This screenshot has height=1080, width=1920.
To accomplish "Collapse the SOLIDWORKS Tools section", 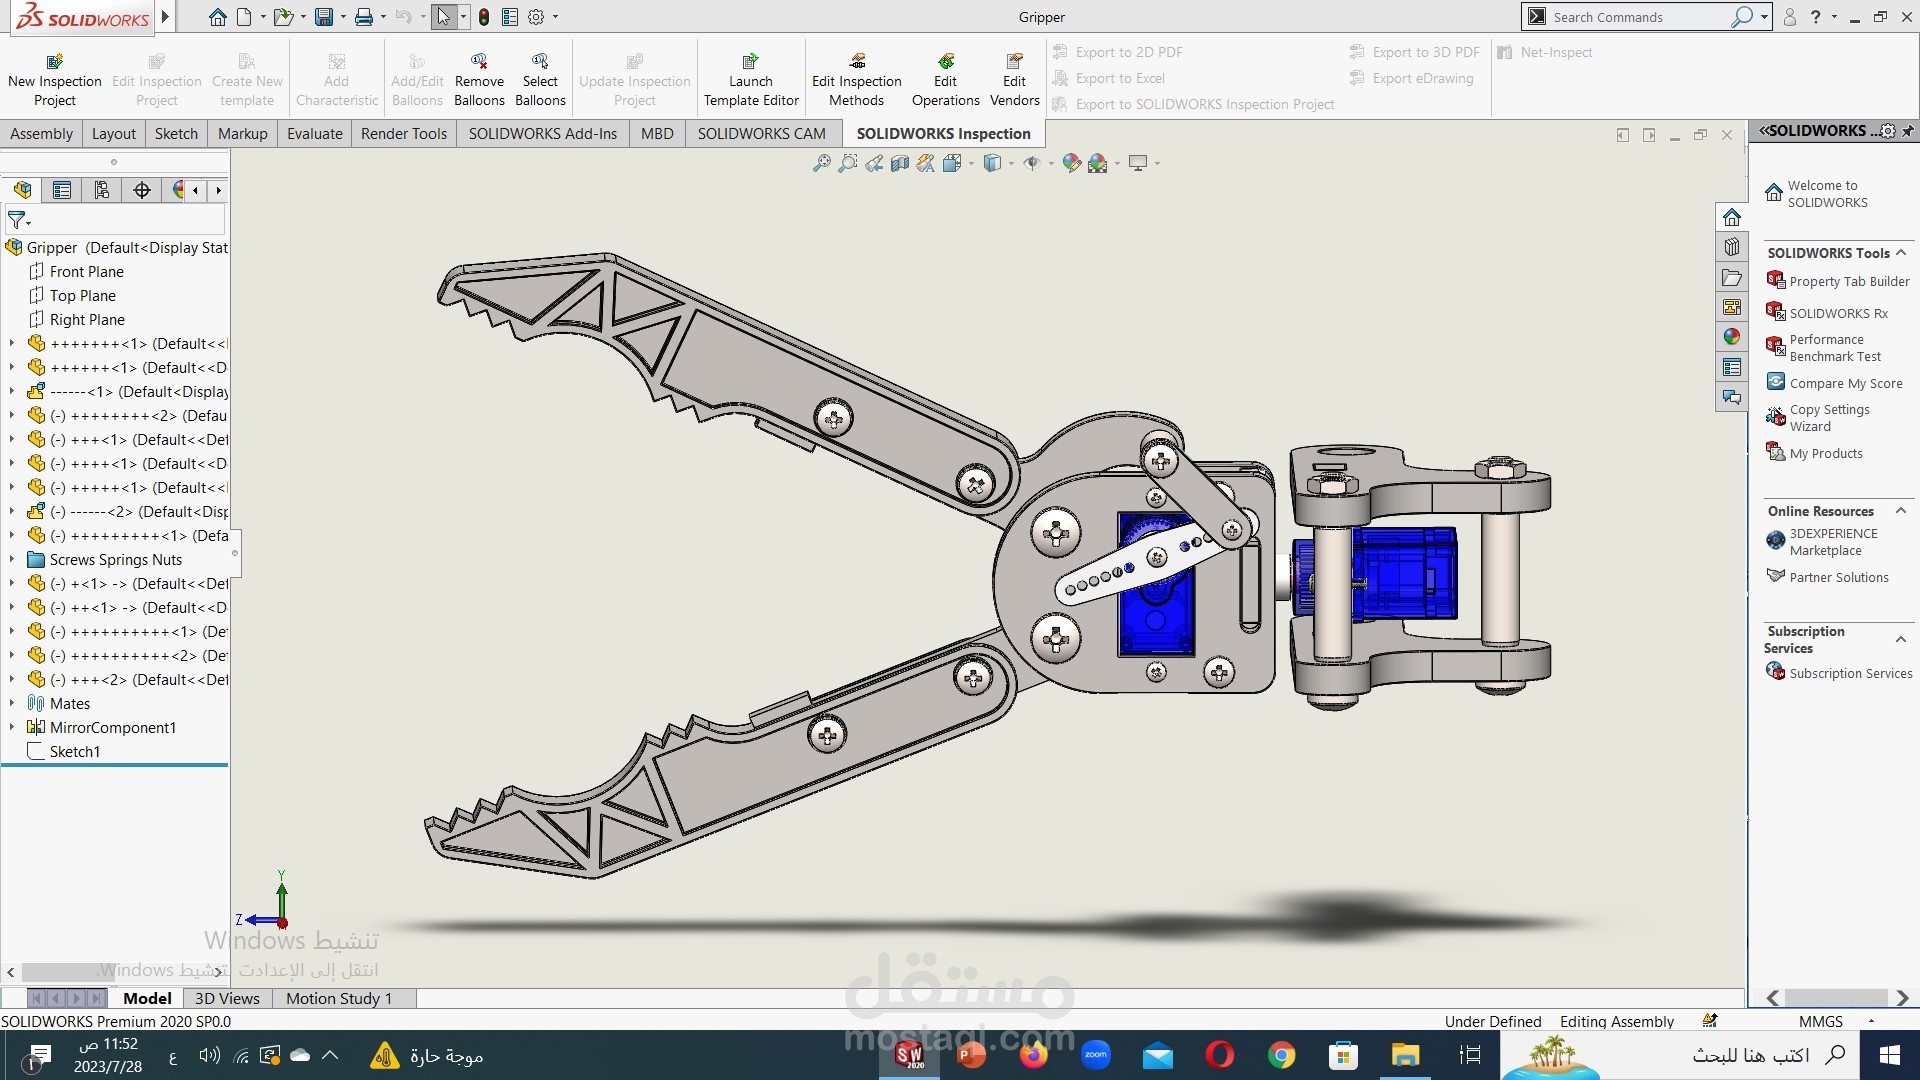I will [x=1901, y=252].
